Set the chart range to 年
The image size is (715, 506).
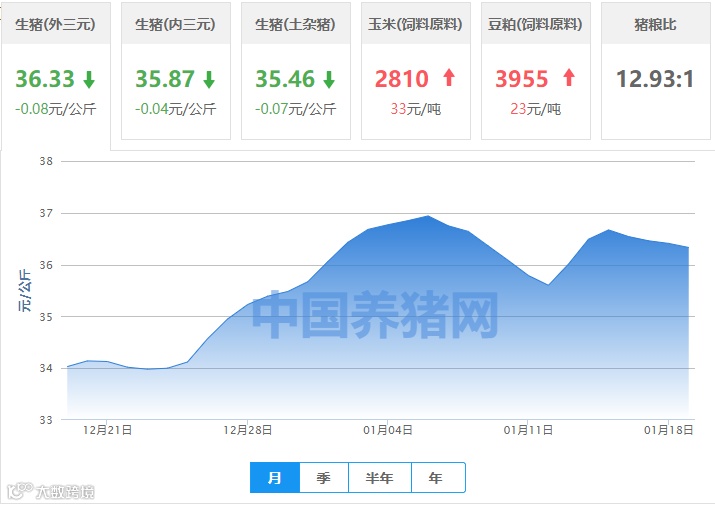pyautogui.click(x=438, y=477)
